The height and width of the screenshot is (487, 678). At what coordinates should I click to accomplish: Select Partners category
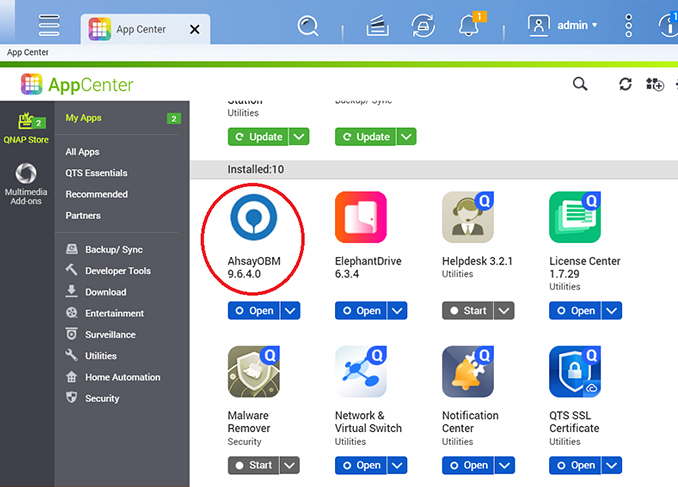(83, 215)
